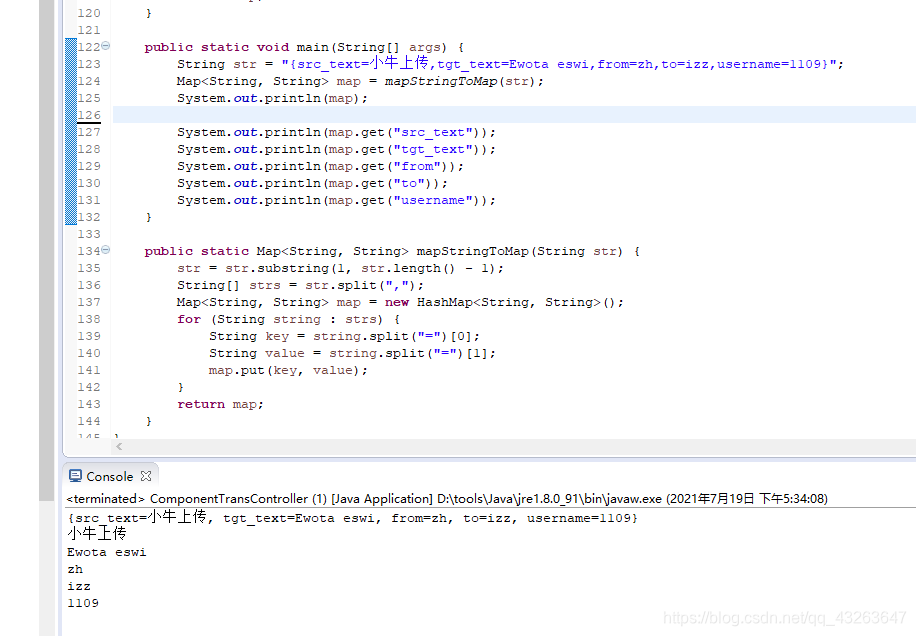Click the console output 小牛上传
This screenshot has height=636, width=916.
(96, 533)
